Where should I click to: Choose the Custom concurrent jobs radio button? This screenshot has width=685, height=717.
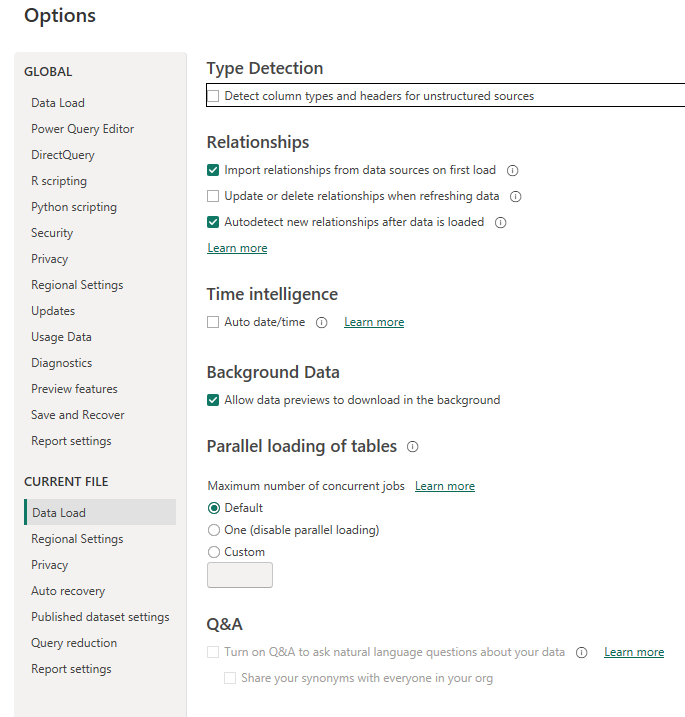(x=214, y=552)
